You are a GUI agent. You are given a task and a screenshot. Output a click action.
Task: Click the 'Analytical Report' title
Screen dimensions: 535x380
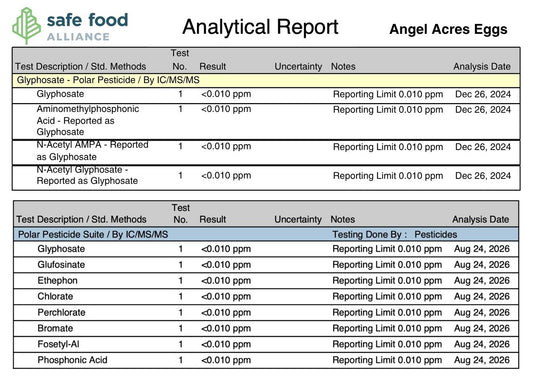pyautogui.click(x=260, y=27)
